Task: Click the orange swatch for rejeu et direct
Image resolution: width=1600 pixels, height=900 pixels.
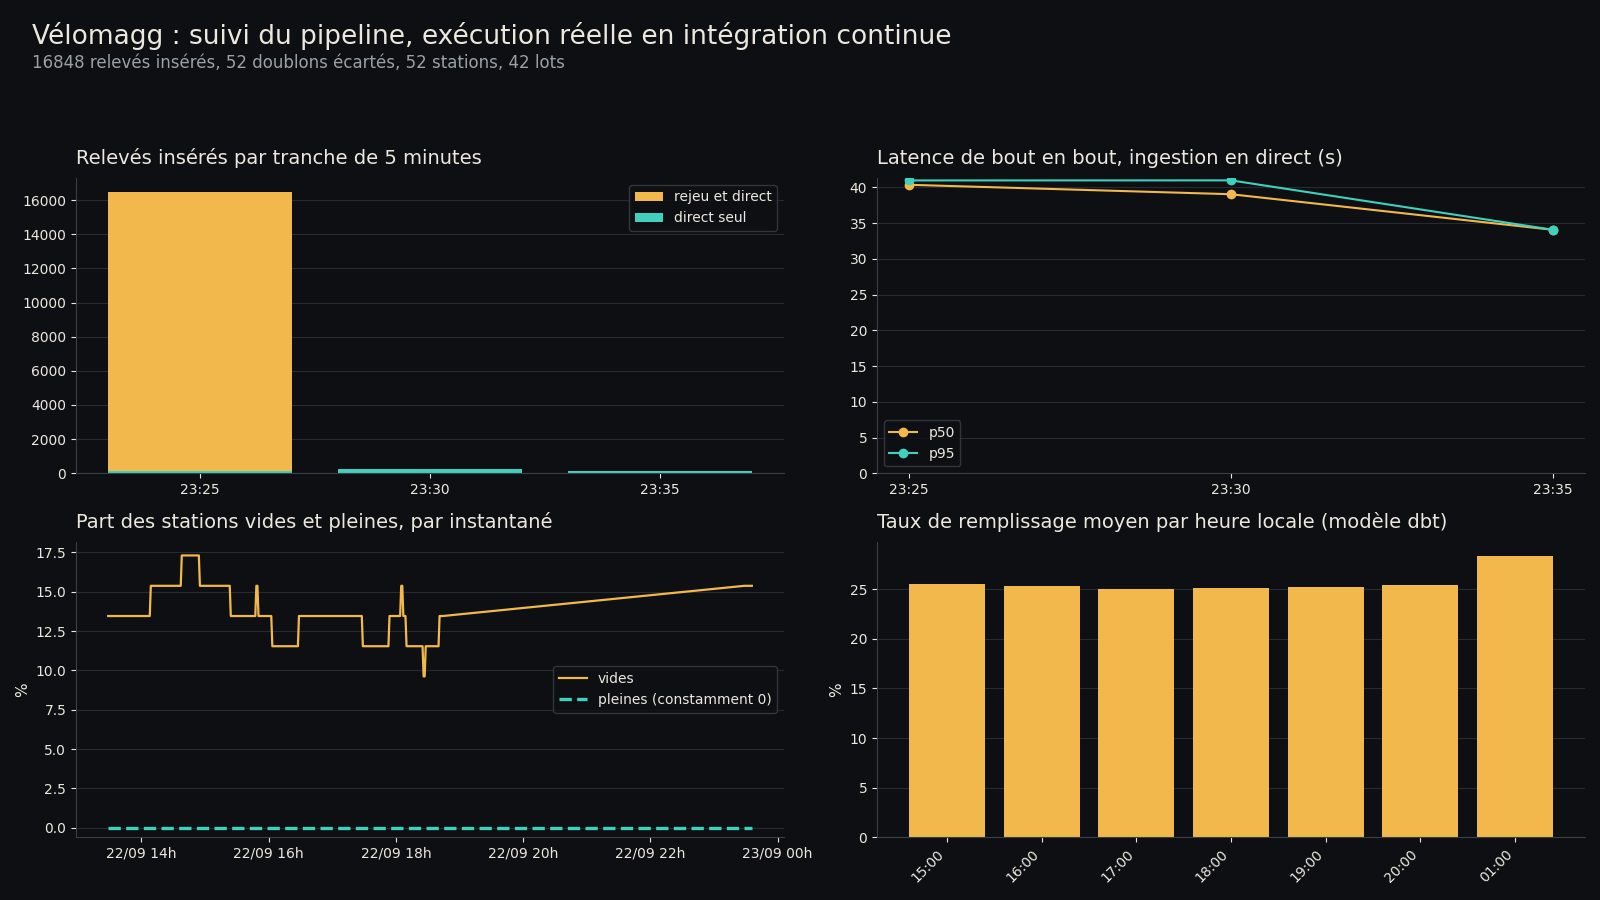Action: [x=649, y=197]
